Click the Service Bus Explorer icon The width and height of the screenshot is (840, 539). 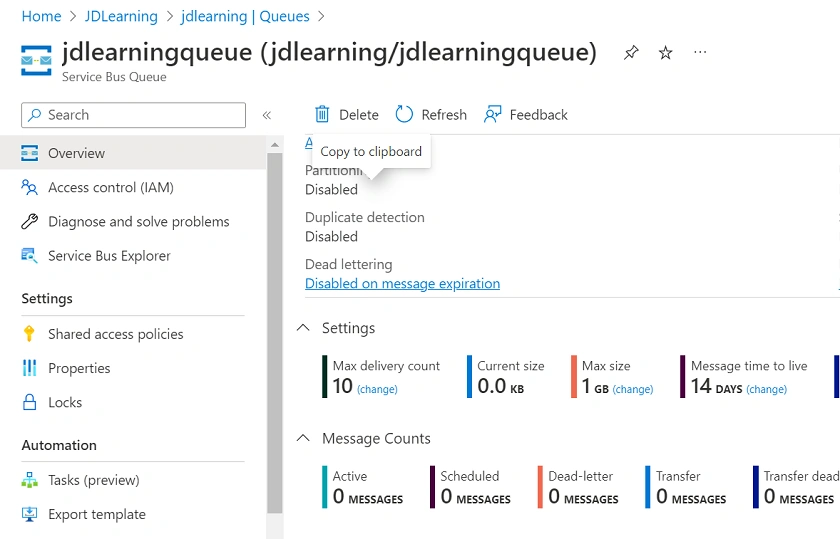coord(29,256)
